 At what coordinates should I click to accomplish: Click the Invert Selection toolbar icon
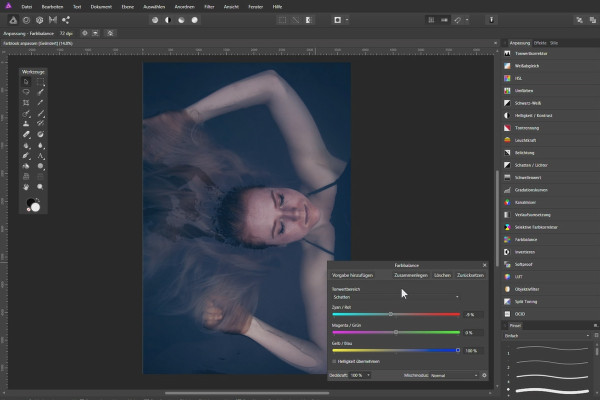pos(308,20)
